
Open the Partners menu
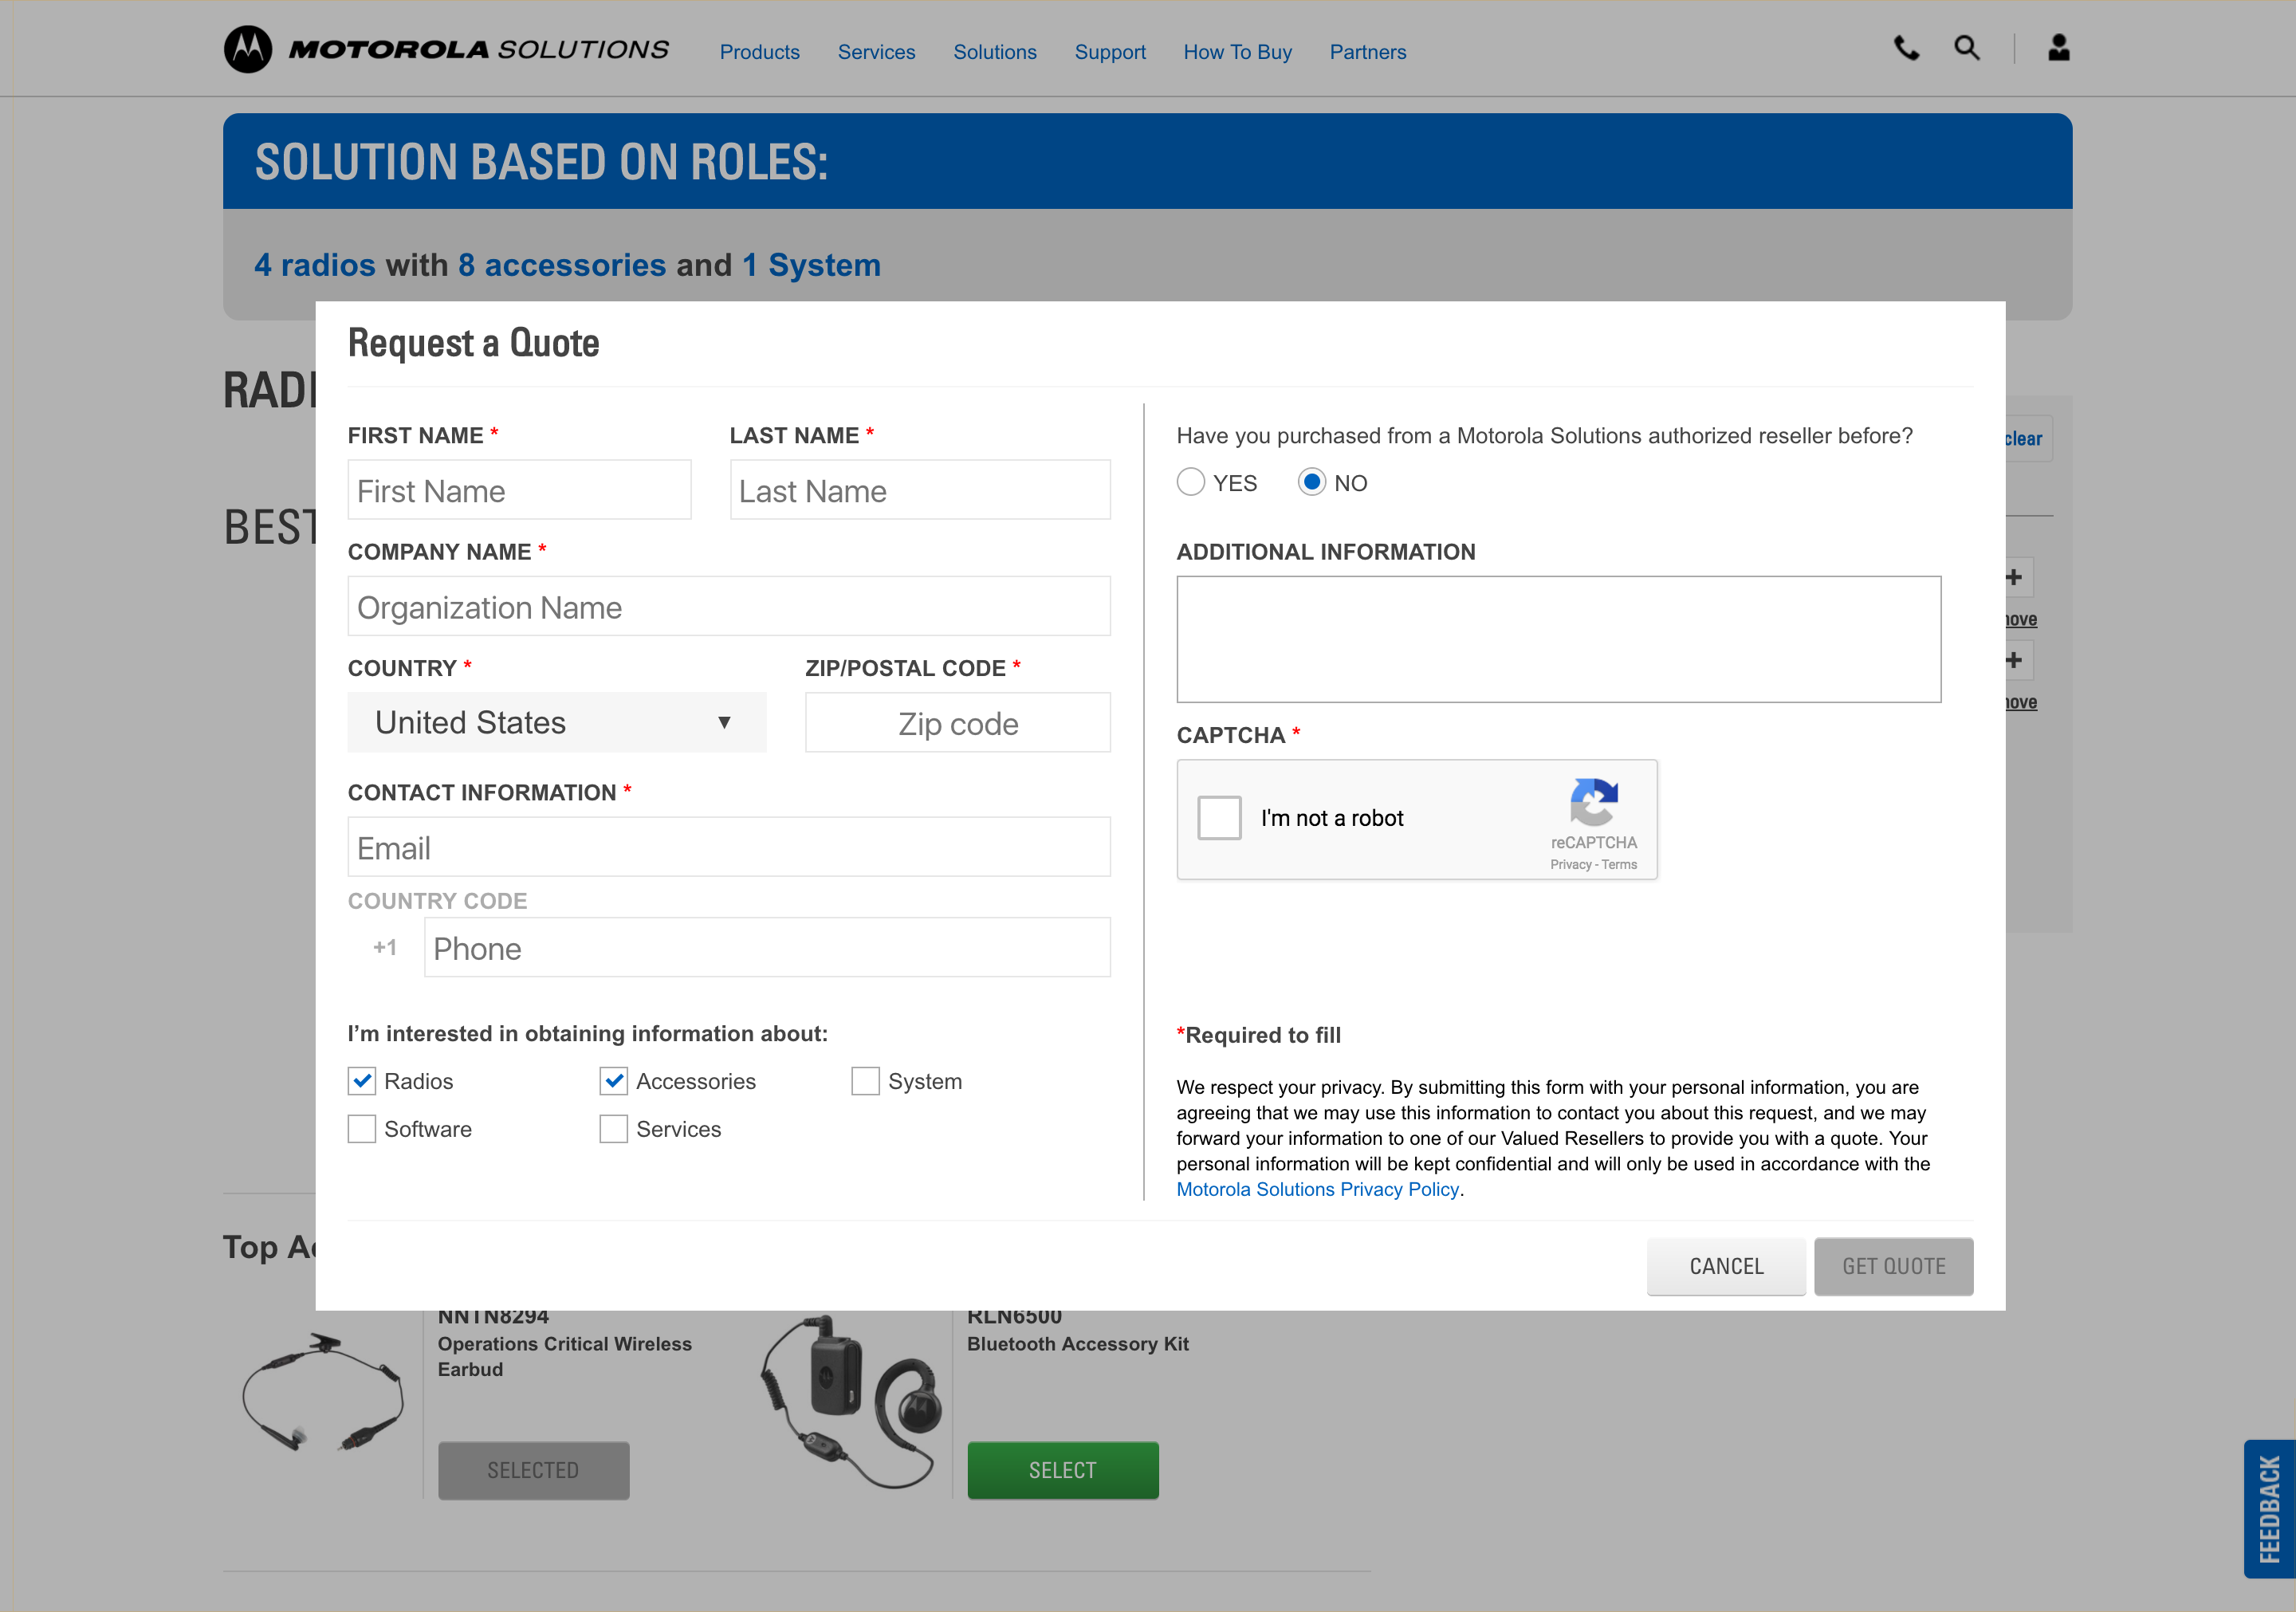pos(1367,52)
